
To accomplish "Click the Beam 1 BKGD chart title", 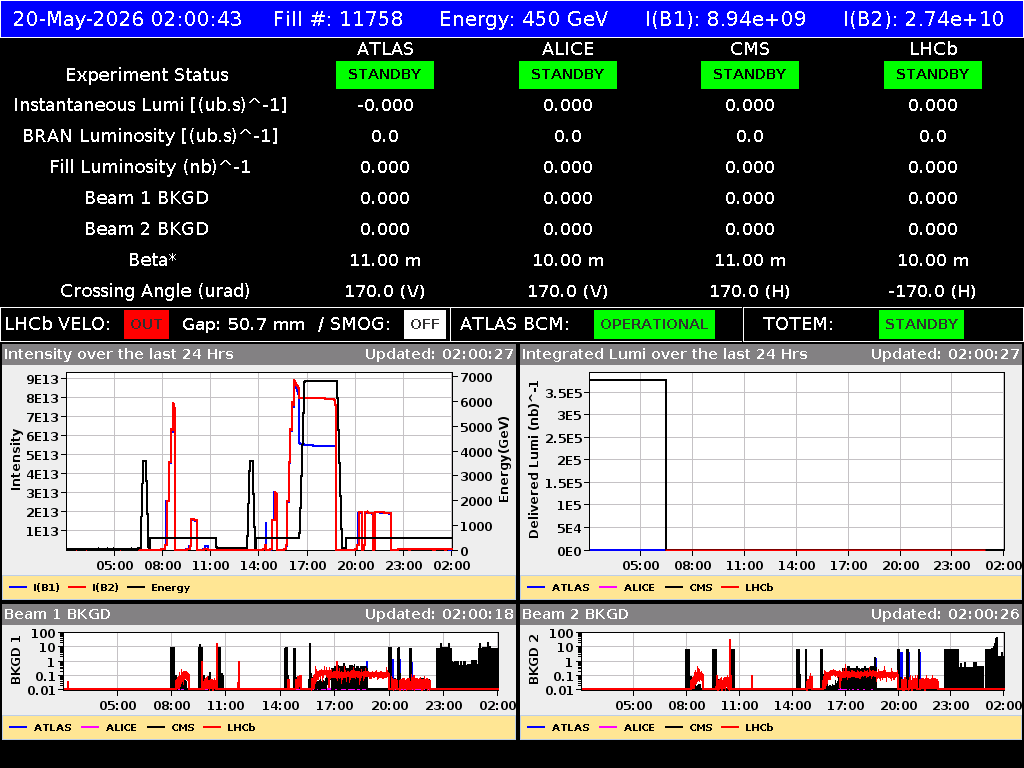I will [57, 614].
